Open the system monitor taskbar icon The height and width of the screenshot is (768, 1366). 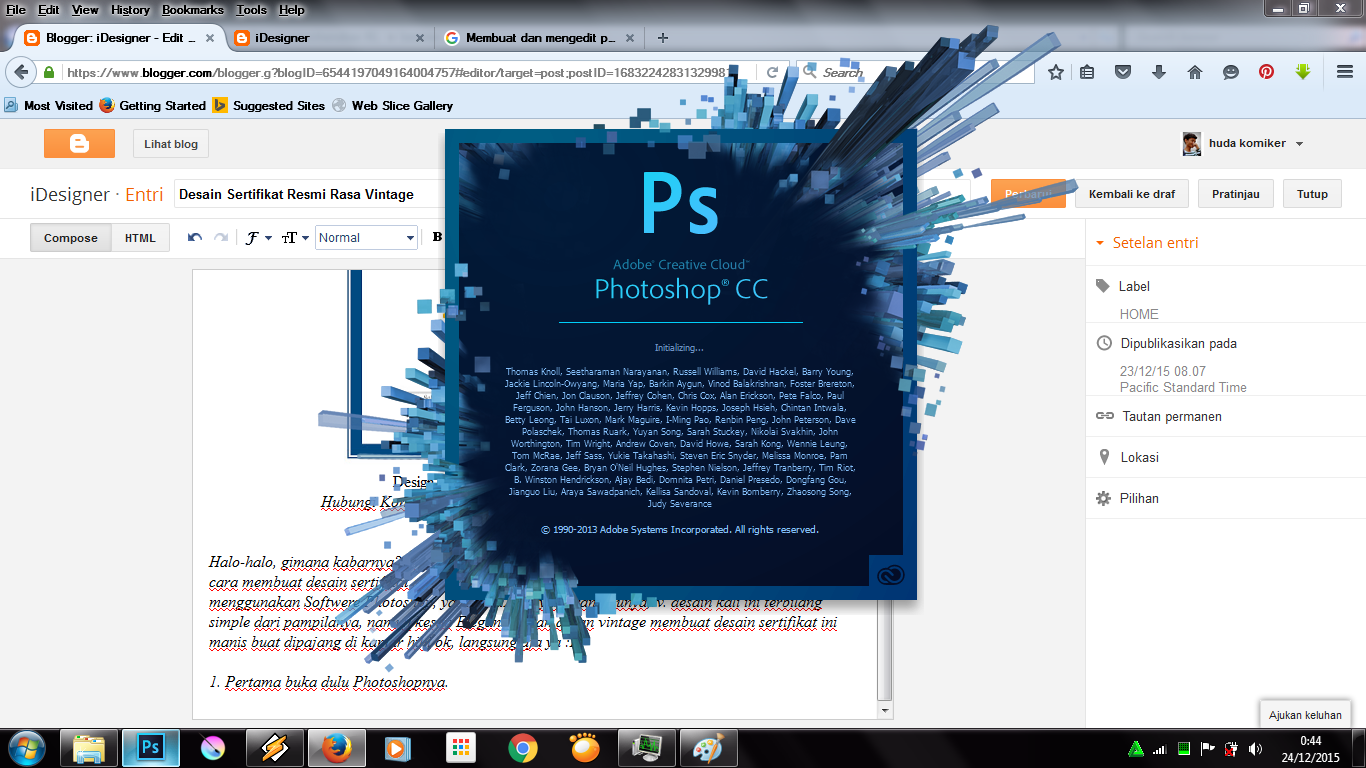click(647, 747)
